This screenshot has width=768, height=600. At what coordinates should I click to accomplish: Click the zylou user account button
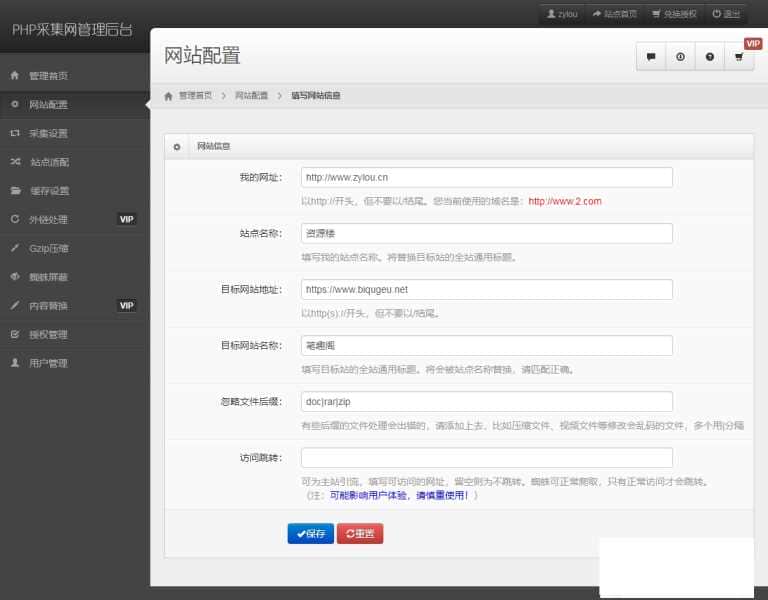coord(562,14)
